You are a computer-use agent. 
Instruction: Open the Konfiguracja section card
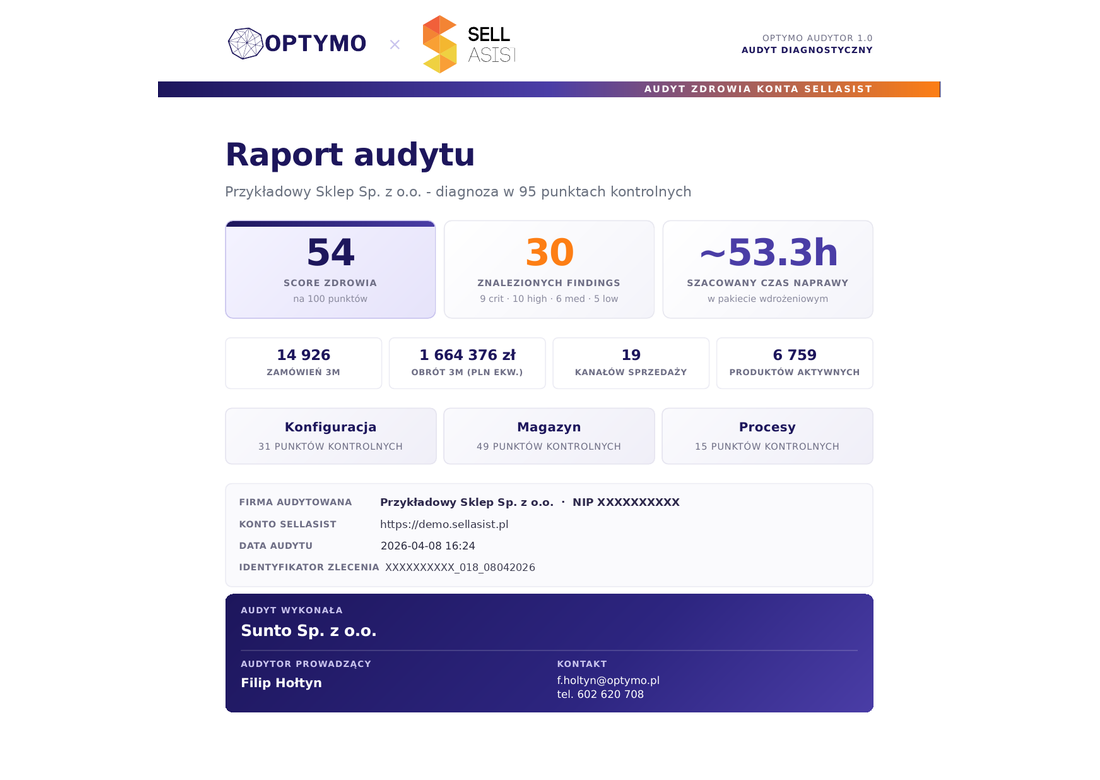(x=330, y=436)
